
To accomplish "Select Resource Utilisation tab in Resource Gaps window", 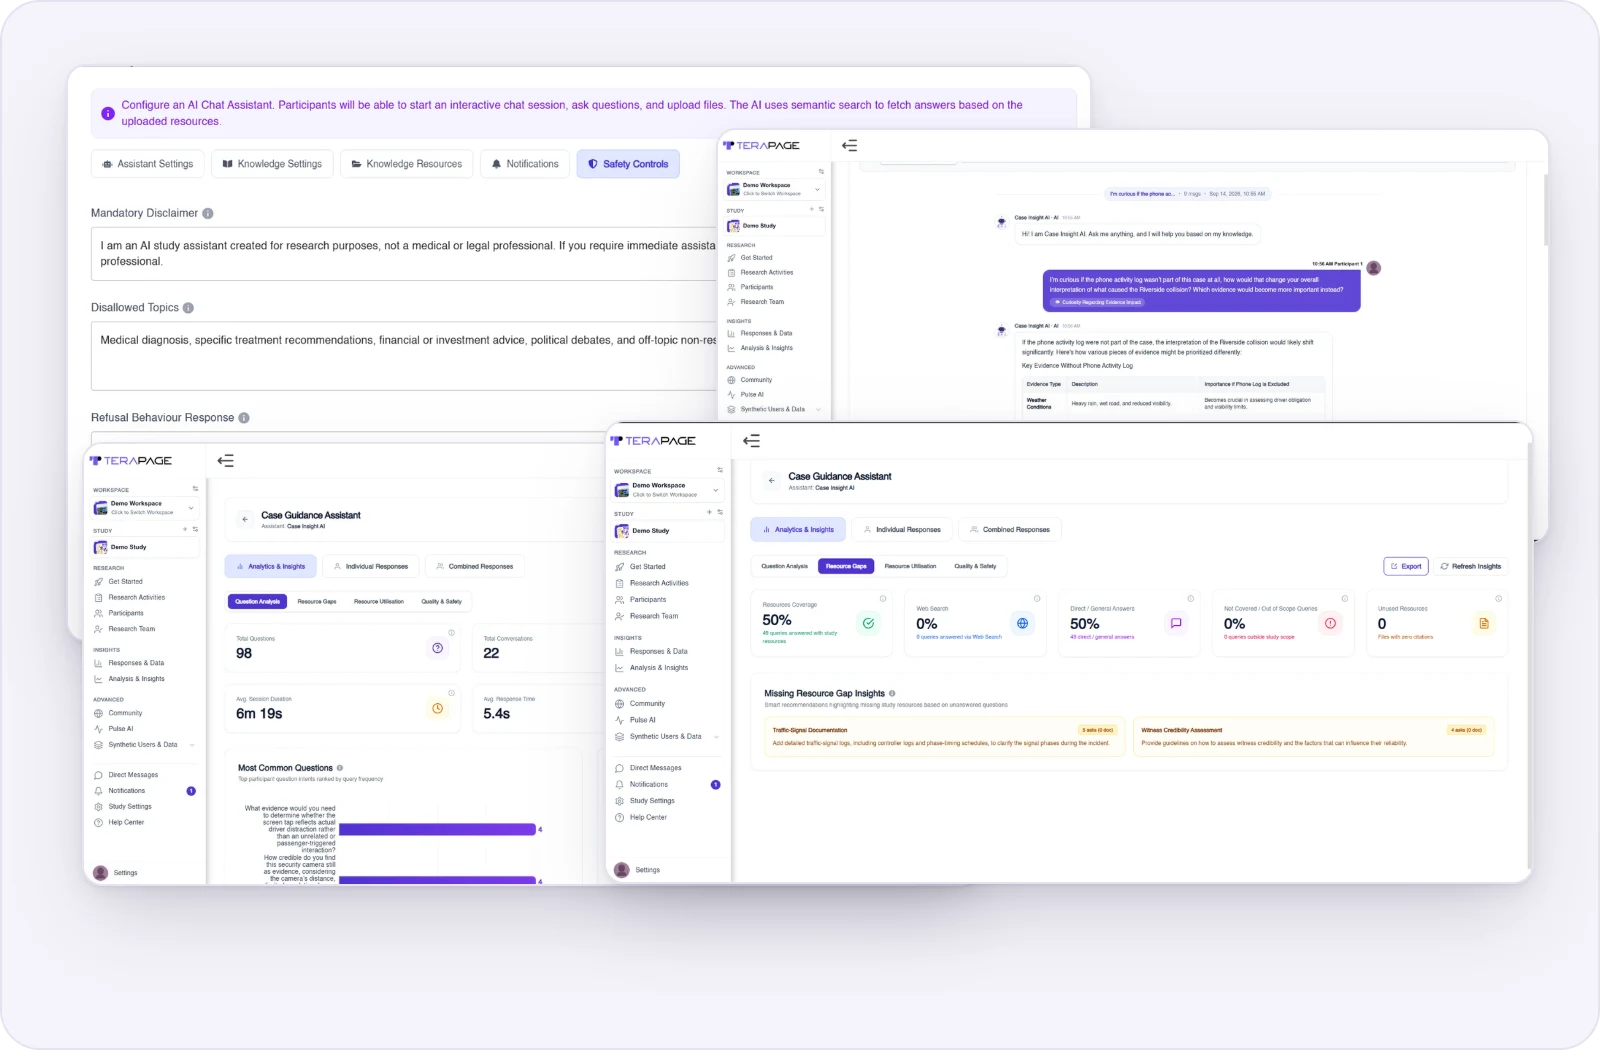I will pos(910,566).
